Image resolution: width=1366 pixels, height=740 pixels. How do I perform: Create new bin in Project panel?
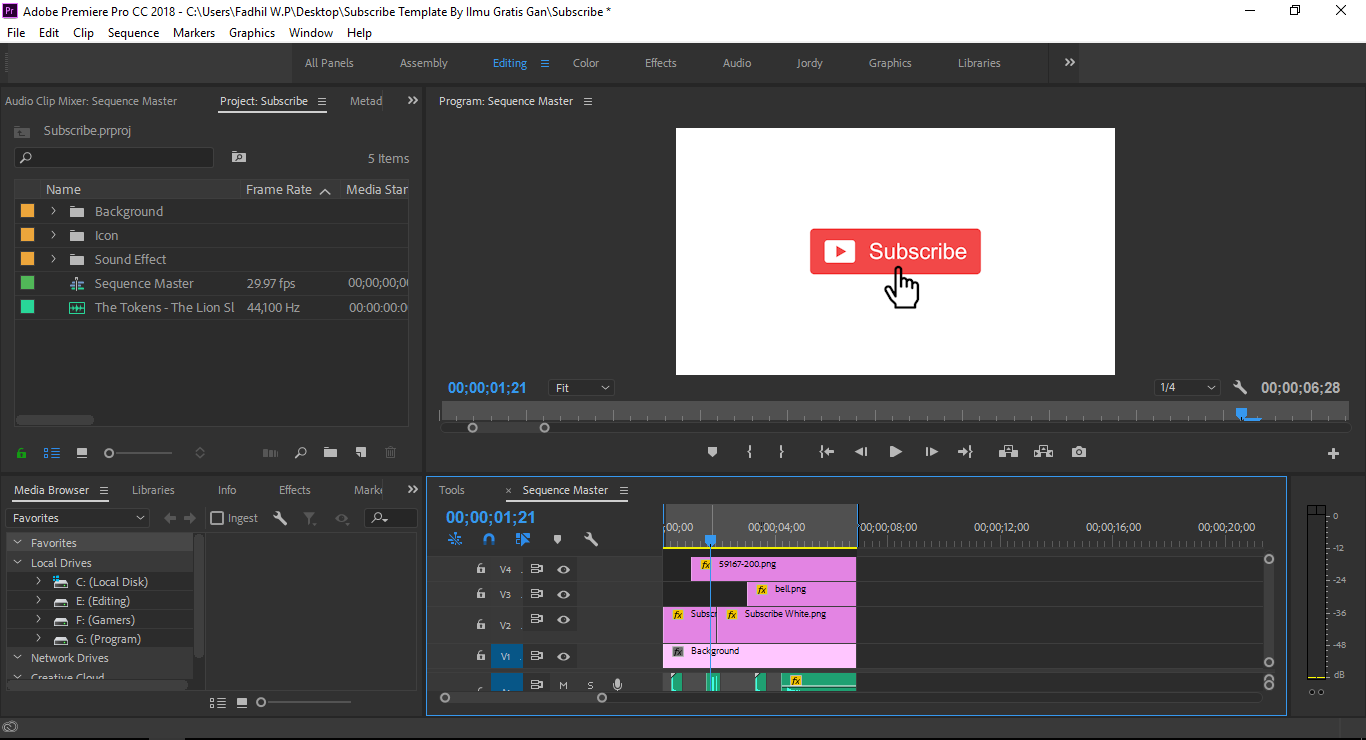(330, 453)
